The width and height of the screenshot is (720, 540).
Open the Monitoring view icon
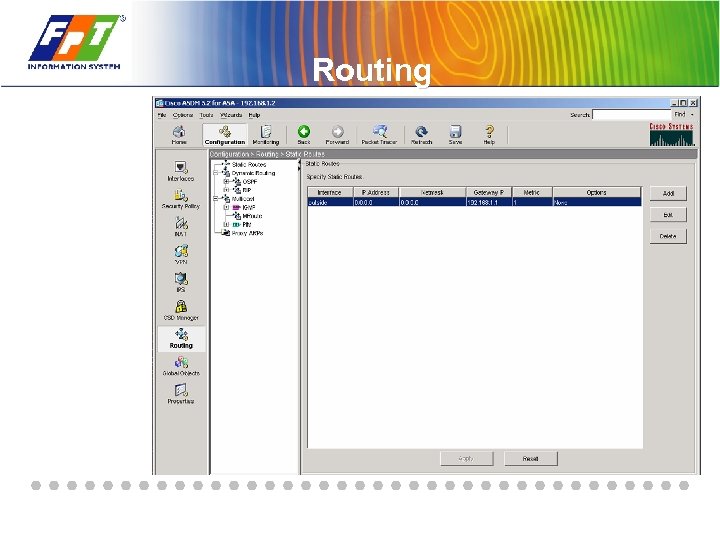click(x=266, y=135)
